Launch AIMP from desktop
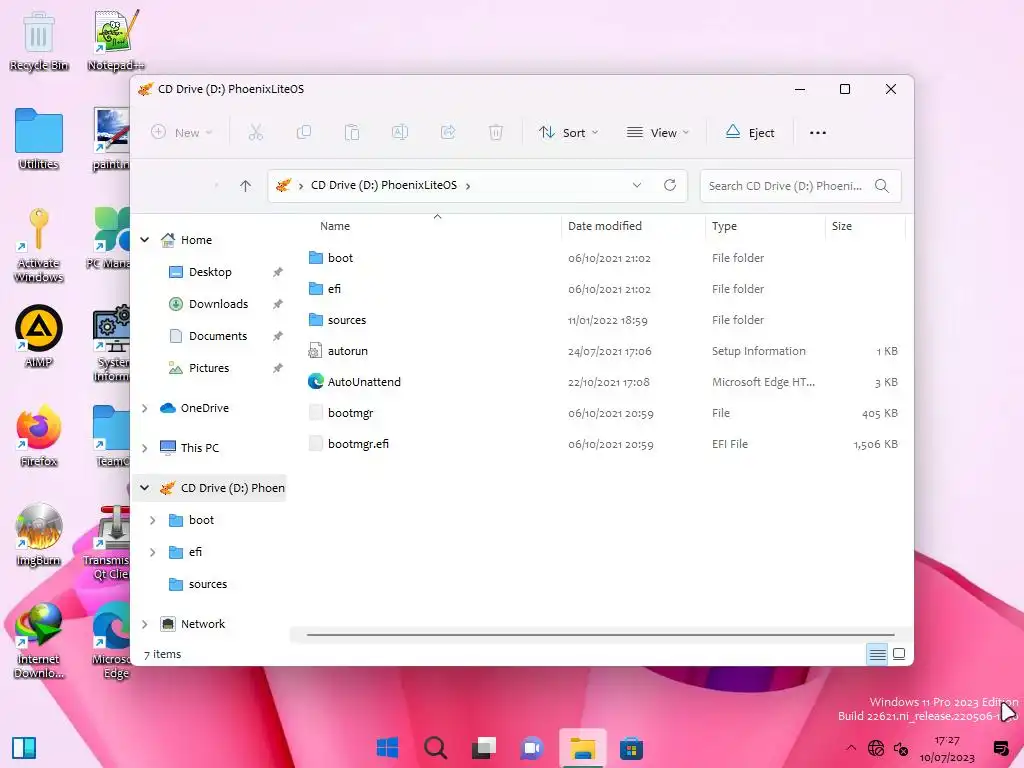Screen dimensions: 1024x768 click(39, 336)
